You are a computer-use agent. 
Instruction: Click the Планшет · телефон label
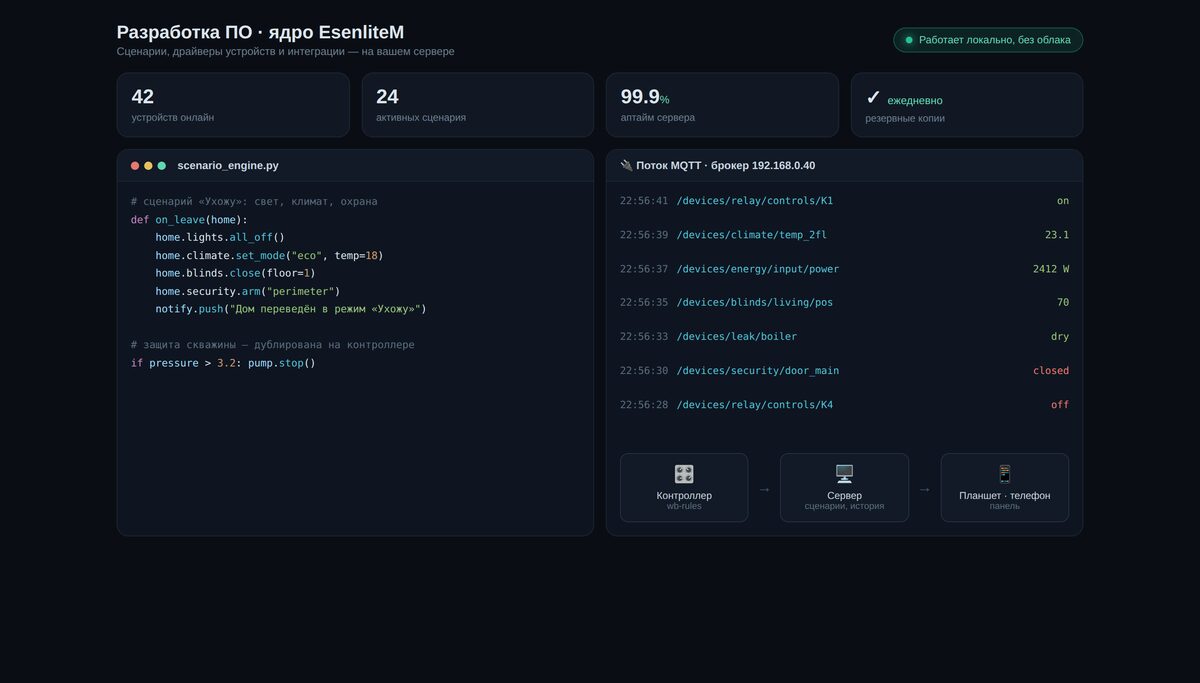[1005, 495]
